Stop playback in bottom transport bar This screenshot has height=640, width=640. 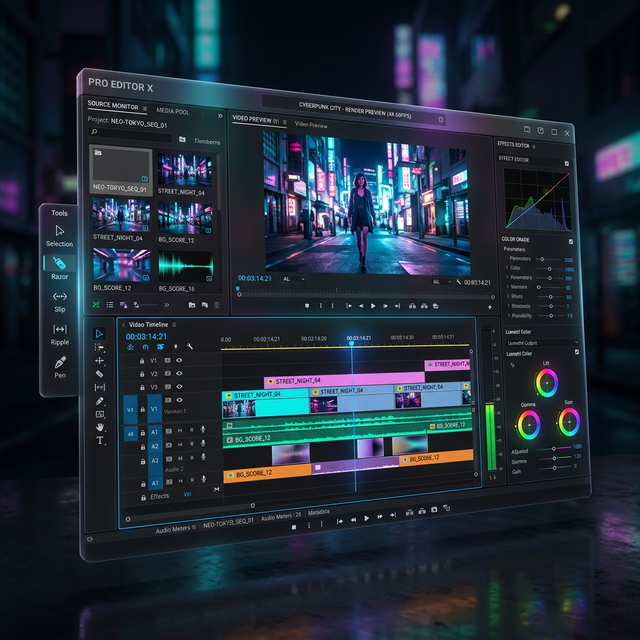293,527
